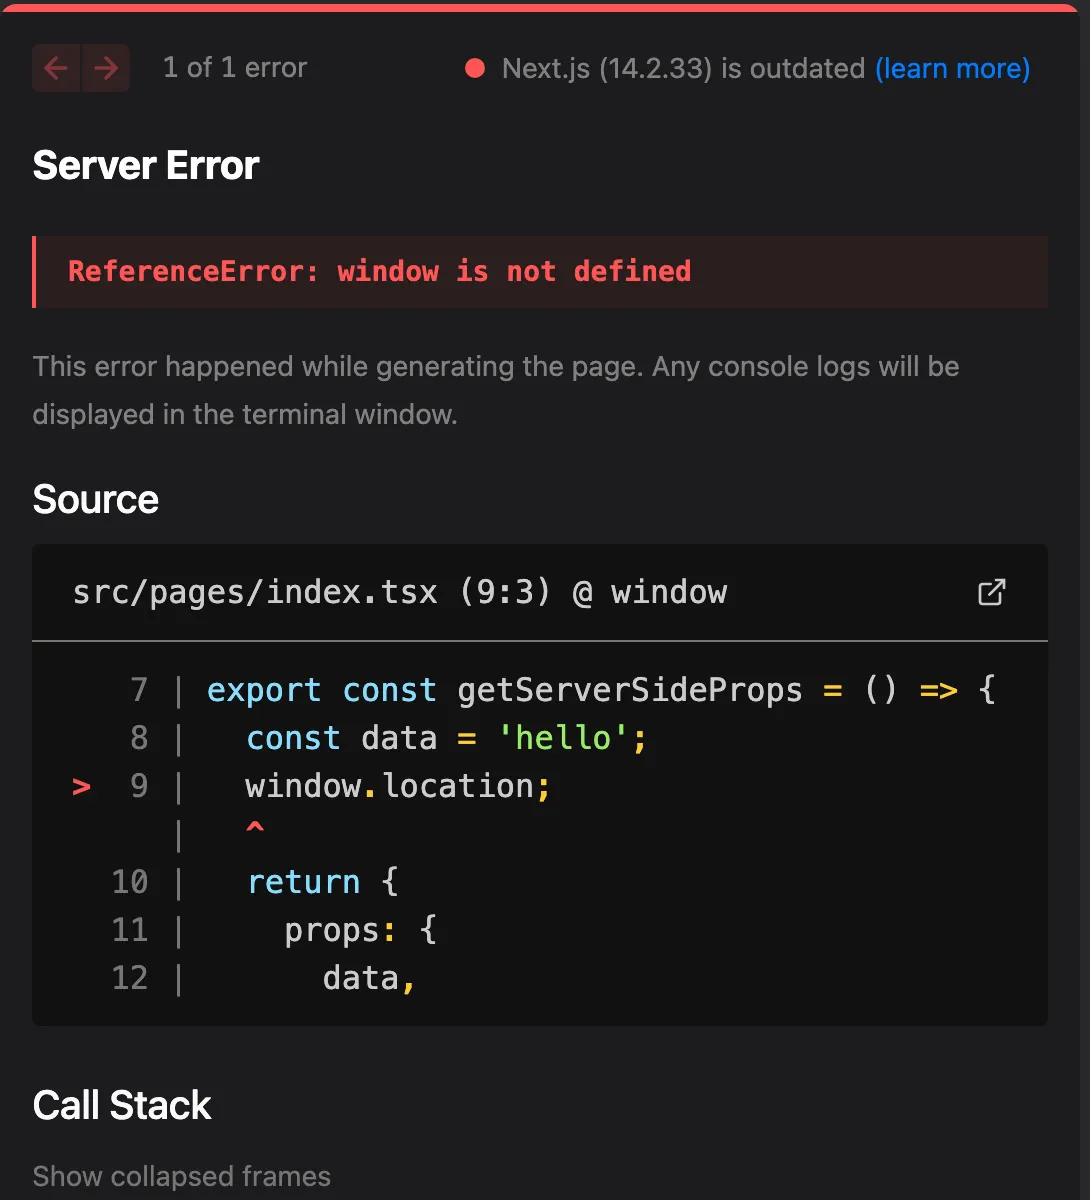The height and width of the screenshot is (1200, 1090).
Task: Click the "Call Stack" heading
Action: (x=122, y=1105)
